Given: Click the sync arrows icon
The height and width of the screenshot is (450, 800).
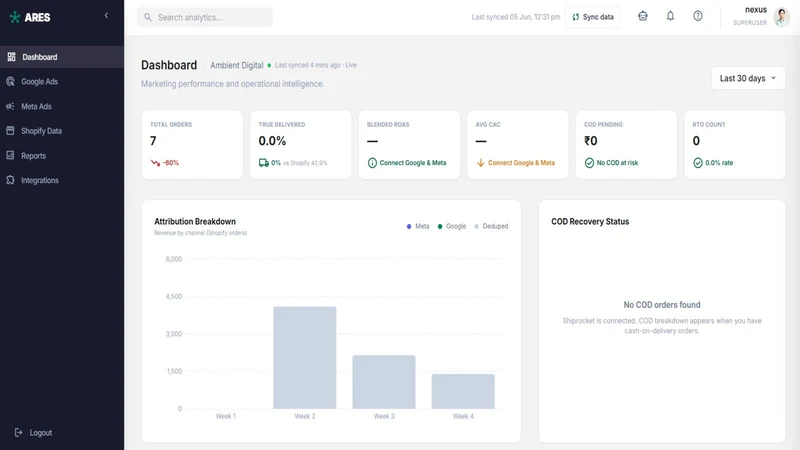Looking at the screenshot, I should coord(576,17).
